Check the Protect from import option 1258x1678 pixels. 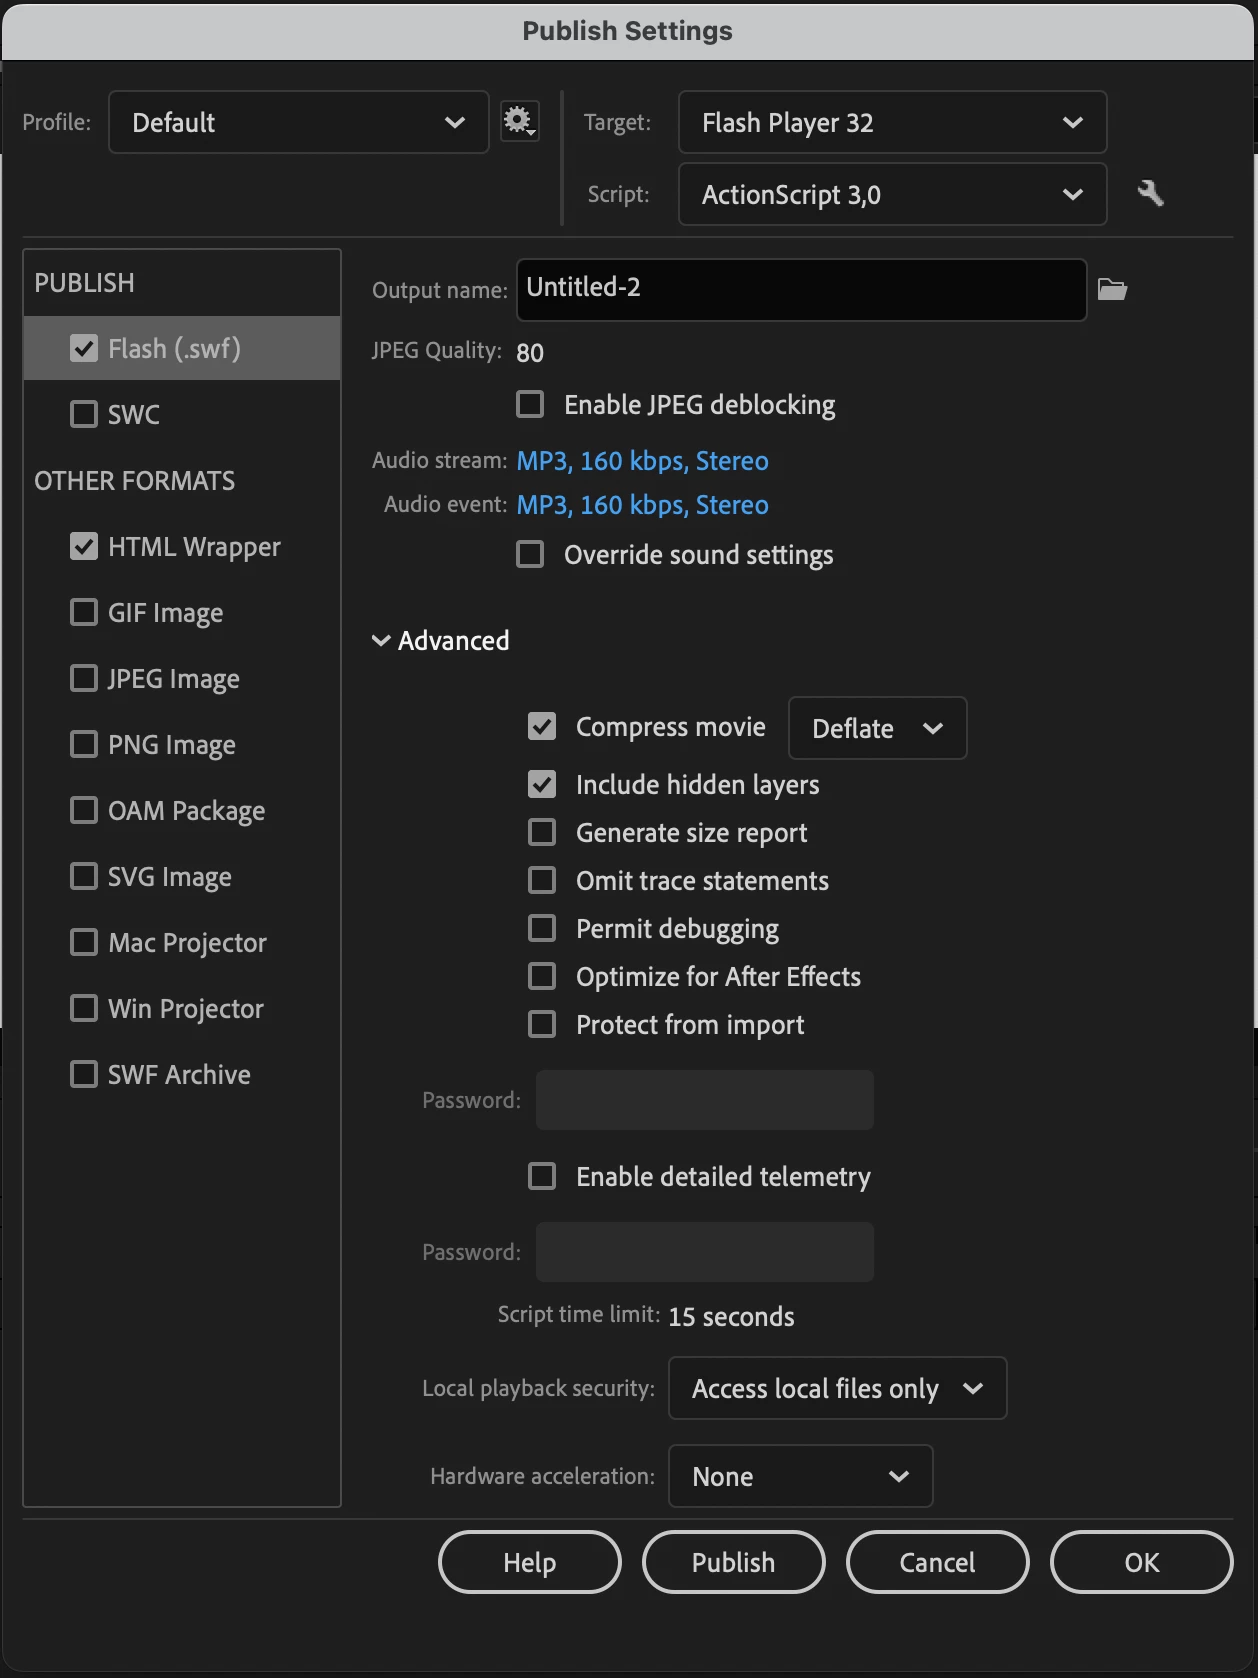pos(542,1025)
